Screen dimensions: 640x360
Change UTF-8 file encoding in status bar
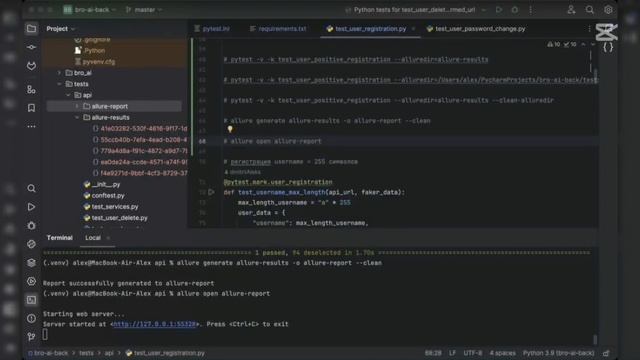click(x=473, y=353)
